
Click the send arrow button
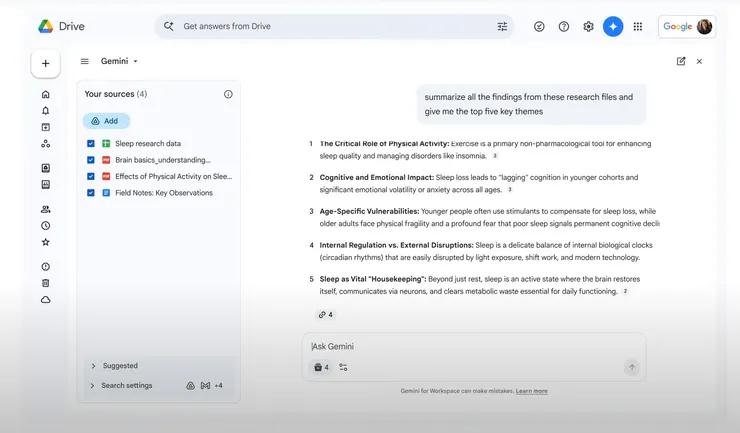pos(632,367)
